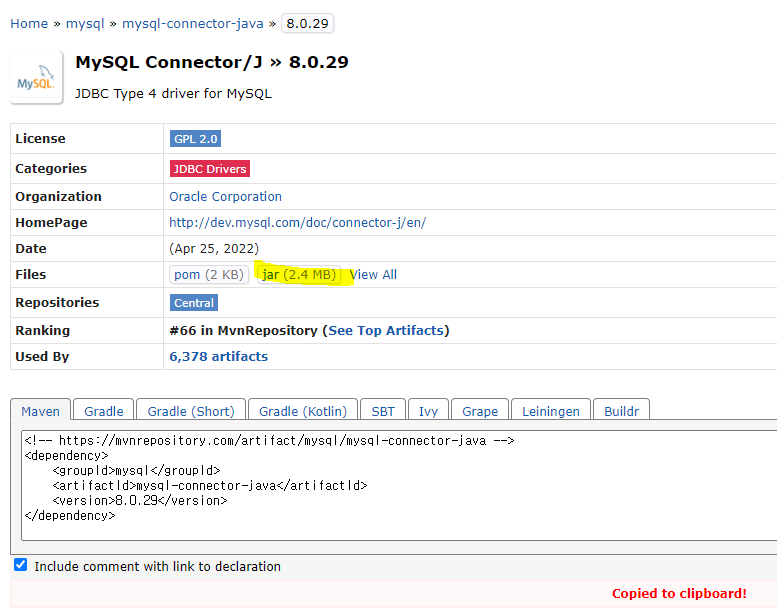This screenshot has width=777, height=611.
Task: Download the pom (2 KB) file
Action: [x=209, y=275]
